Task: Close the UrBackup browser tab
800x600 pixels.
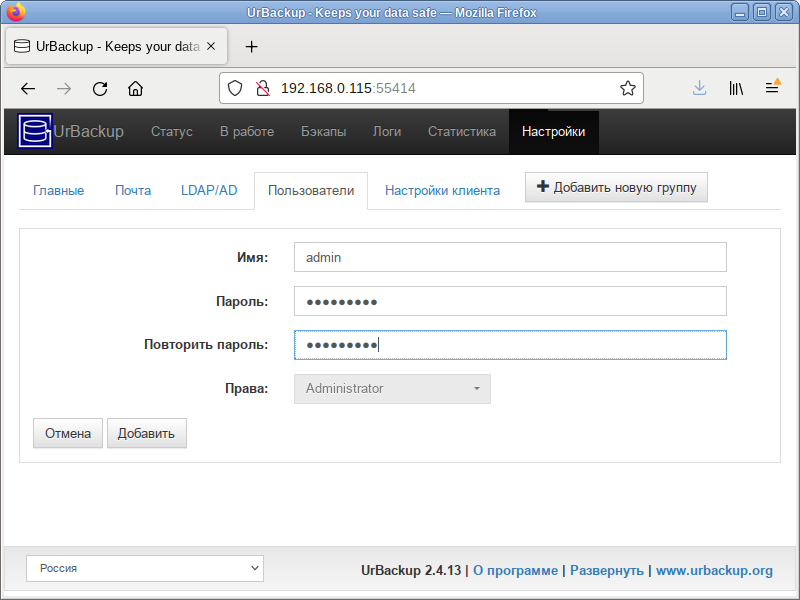Action: [x=211, y=46]
